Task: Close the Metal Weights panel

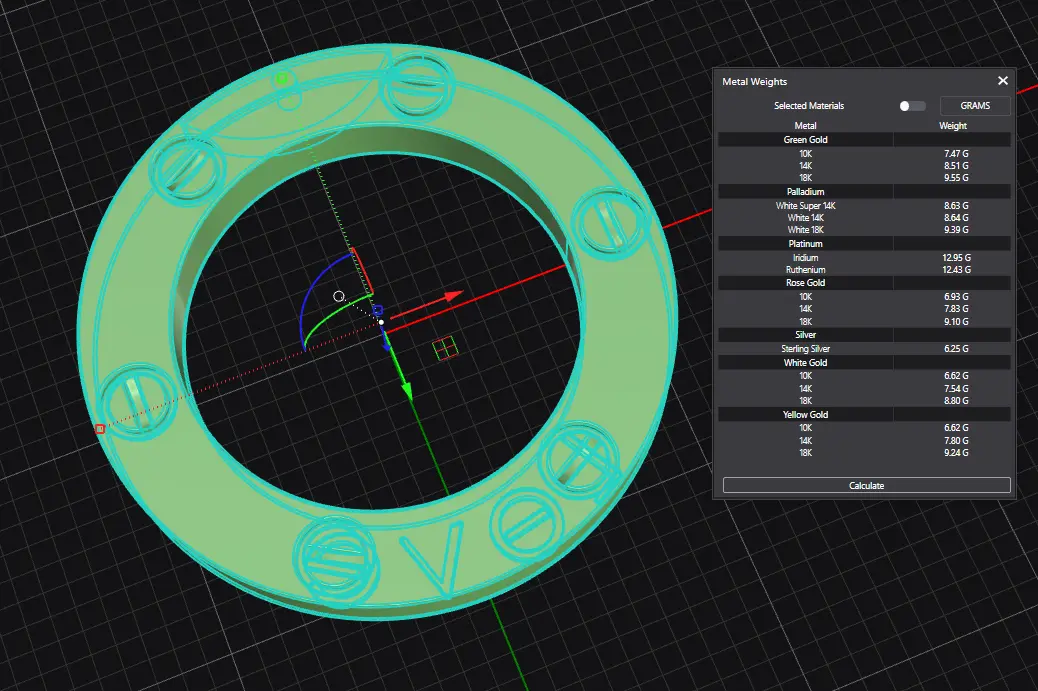Action: pyautogui.click(x=1003, y=81)
